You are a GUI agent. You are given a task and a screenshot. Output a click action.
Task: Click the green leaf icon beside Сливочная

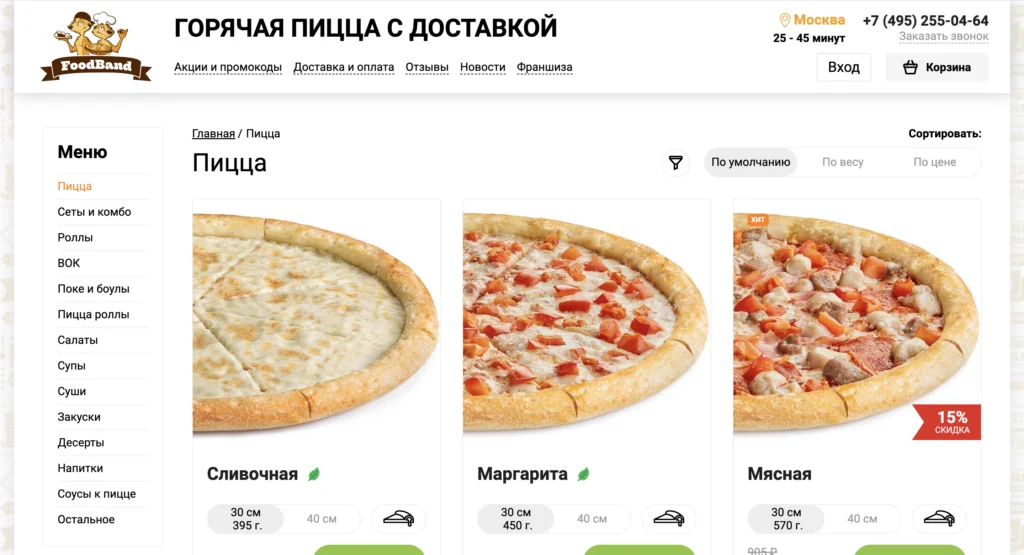314,474
